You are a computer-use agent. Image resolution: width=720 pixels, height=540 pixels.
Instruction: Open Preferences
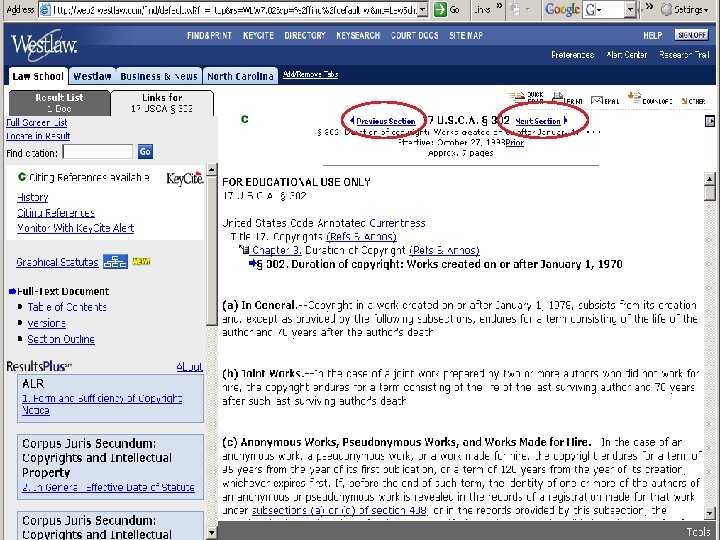pyautogui.click(x=573, y=55)
